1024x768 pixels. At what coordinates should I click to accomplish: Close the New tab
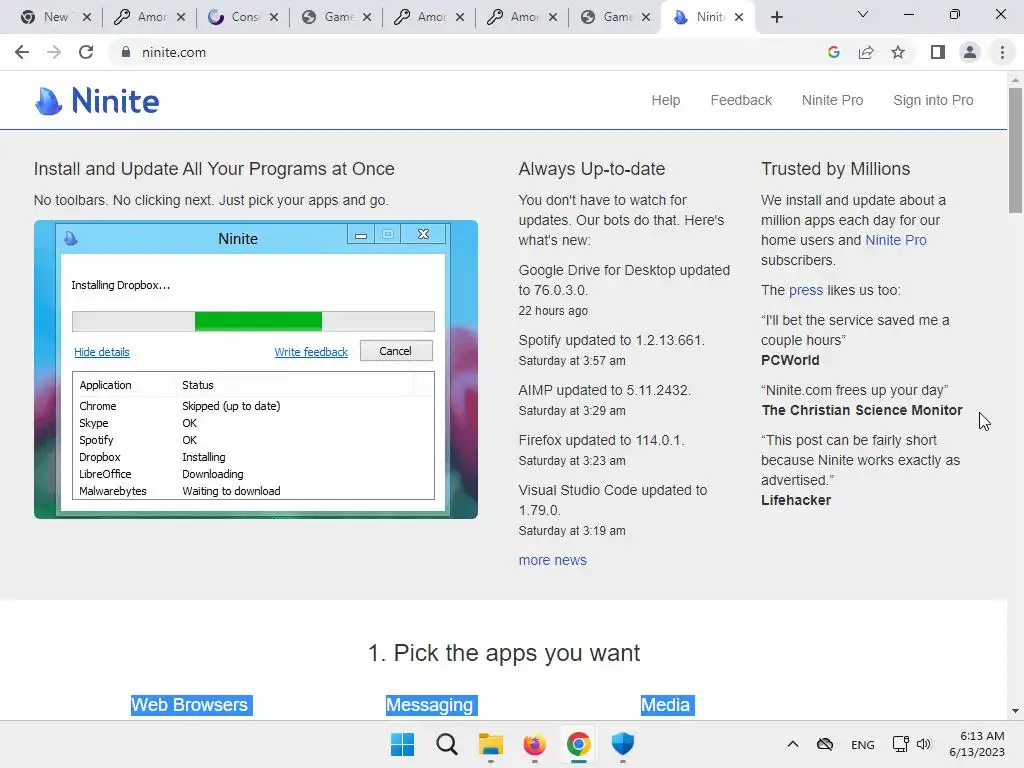pyautogui.click(x=87, y=18)
